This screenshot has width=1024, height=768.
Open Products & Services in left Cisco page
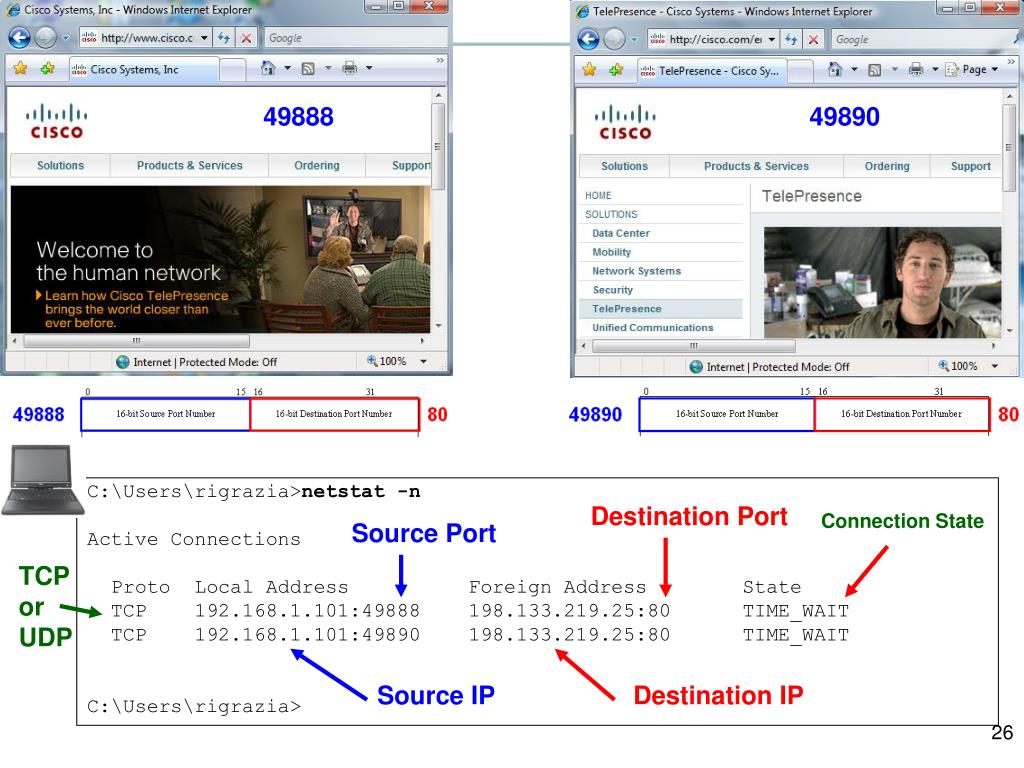pos(189,165)
